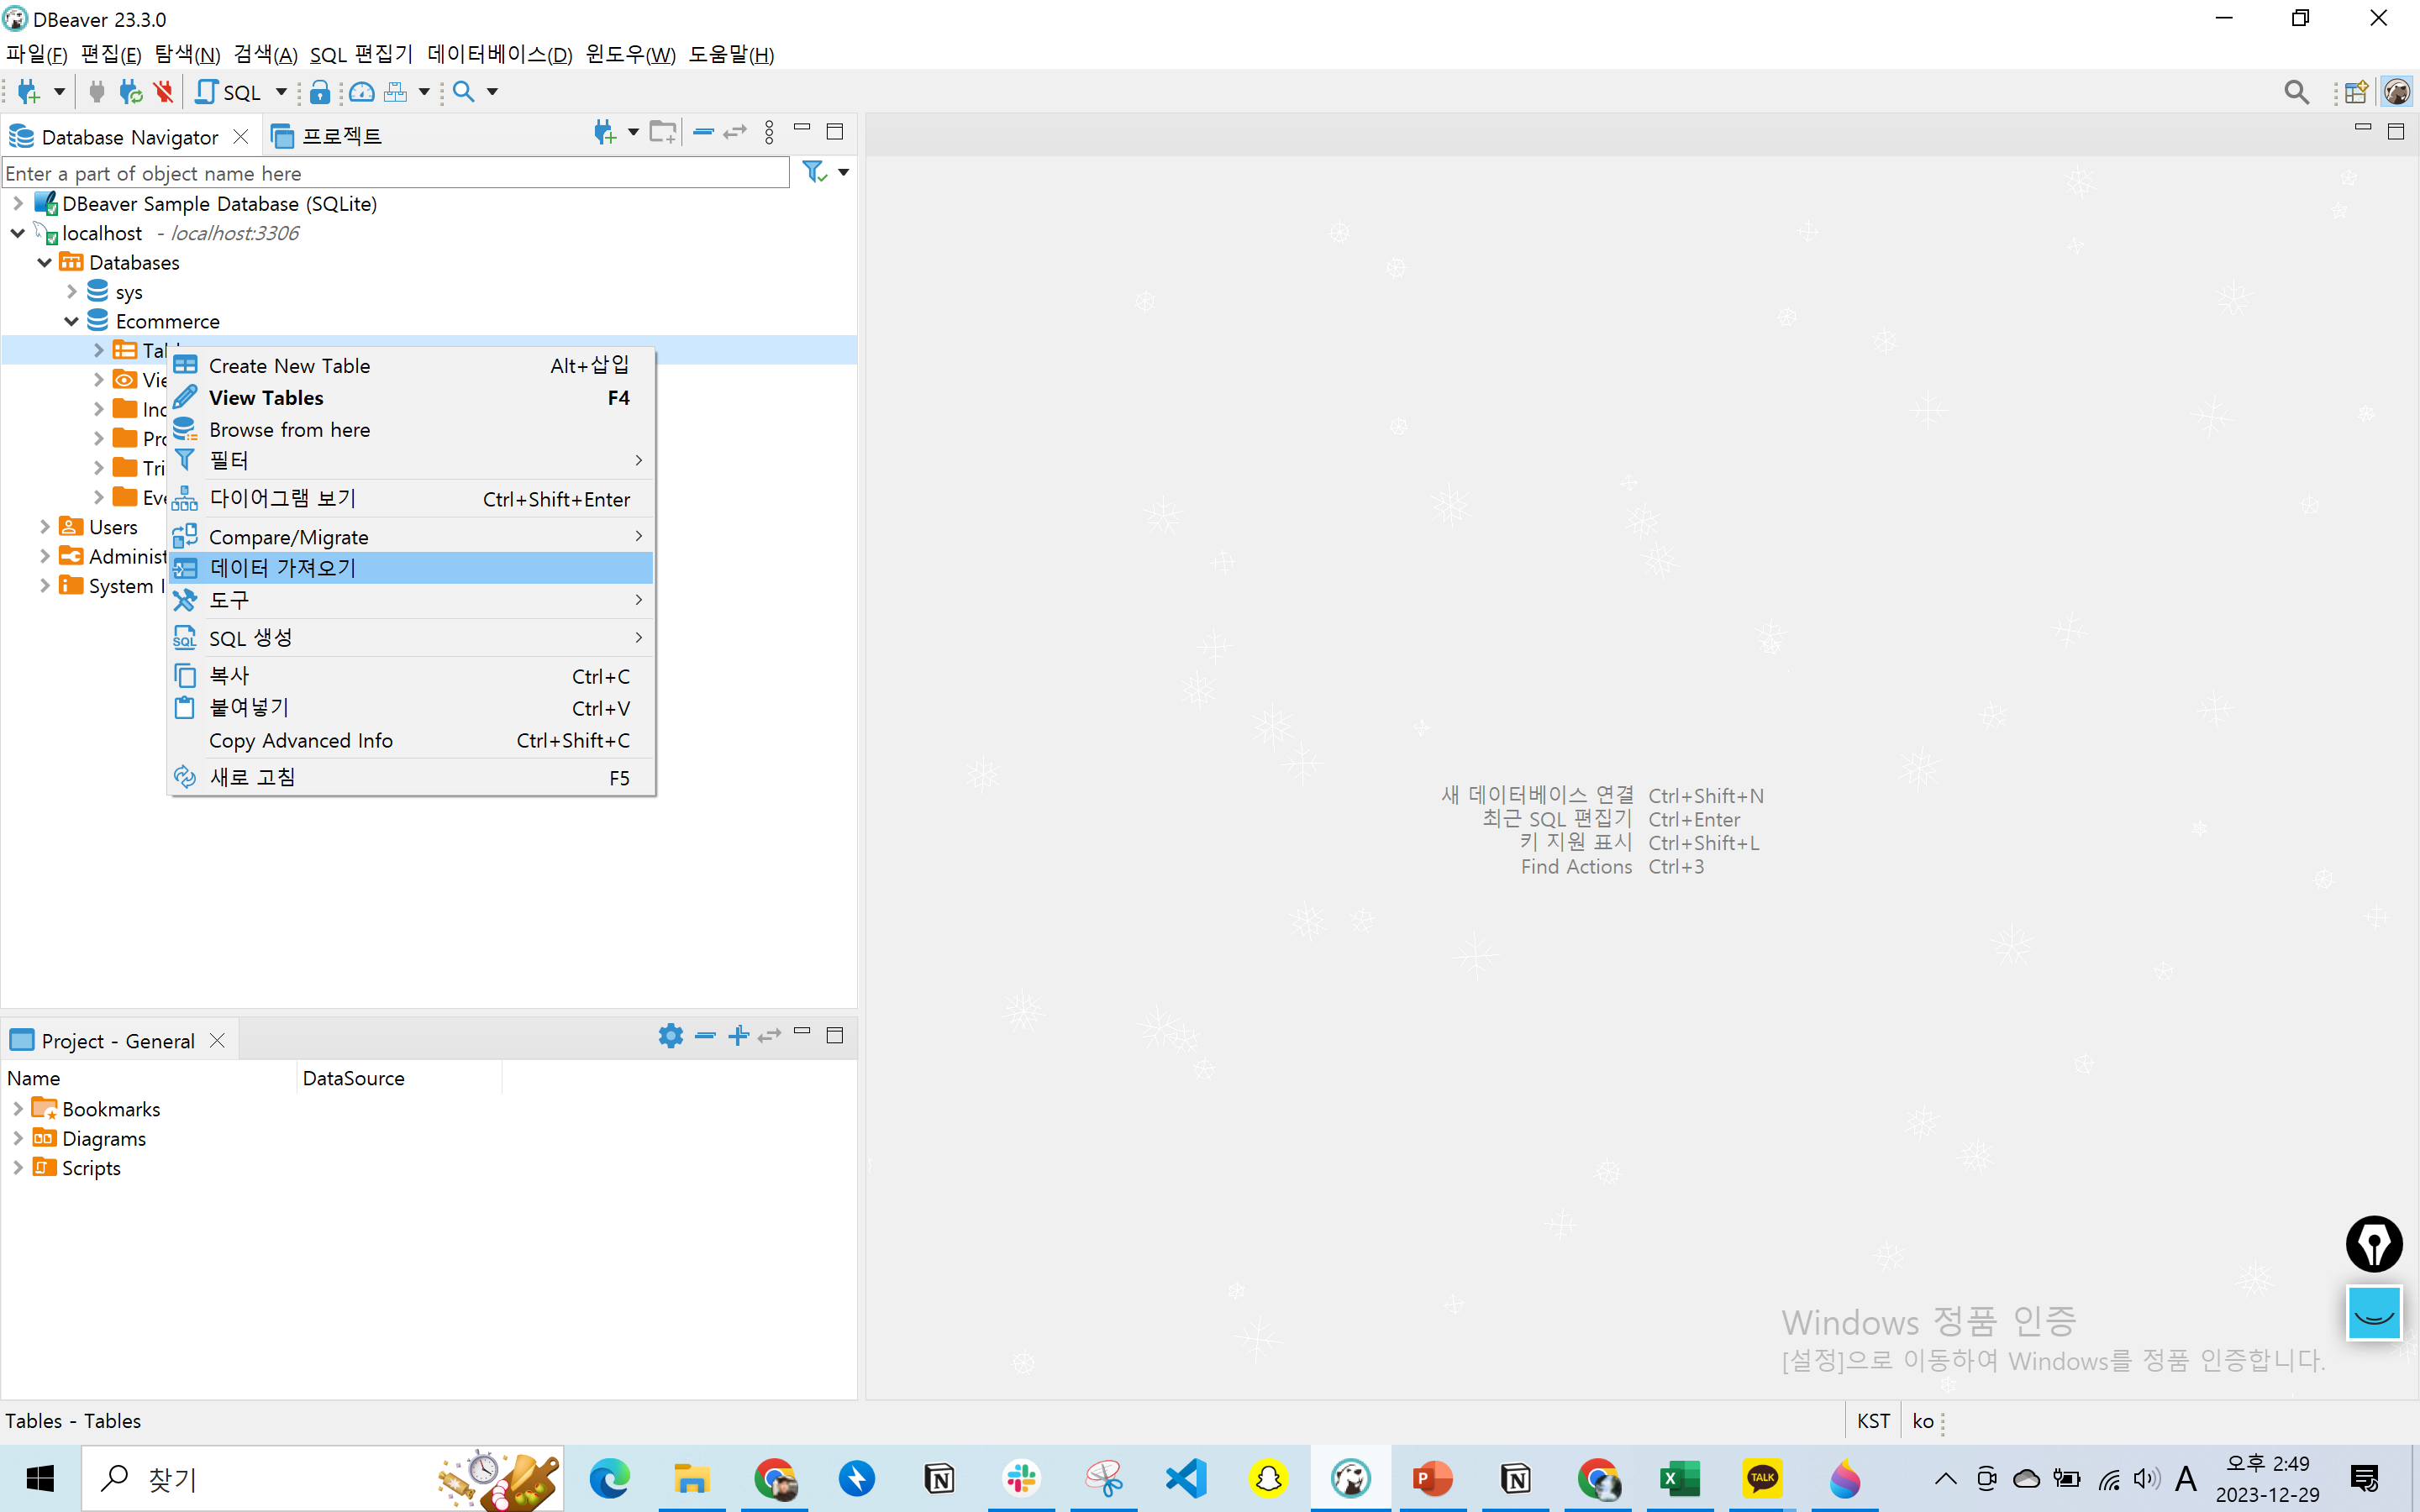Toggle Link with Editor arrows in navigator
Viewport: 2420px width, 1512px height.
tap(735, 132)
